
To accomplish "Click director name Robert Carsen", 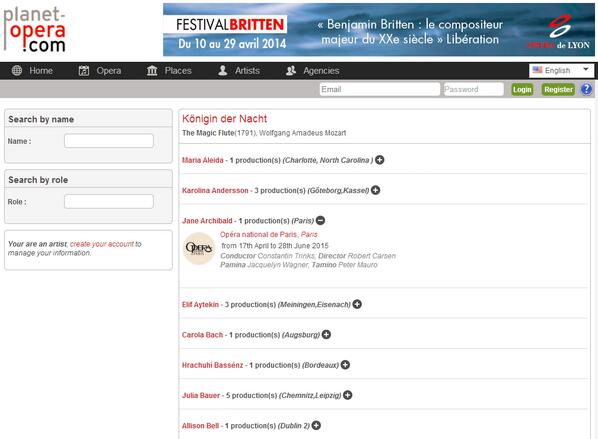I will [x=371, y=256].
